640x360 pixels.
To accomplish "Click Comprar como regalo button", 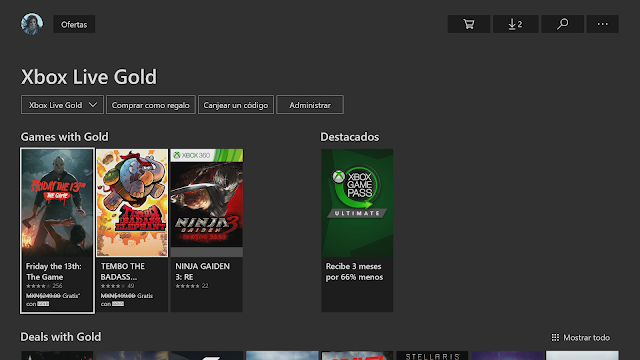I will pos(151,105).
